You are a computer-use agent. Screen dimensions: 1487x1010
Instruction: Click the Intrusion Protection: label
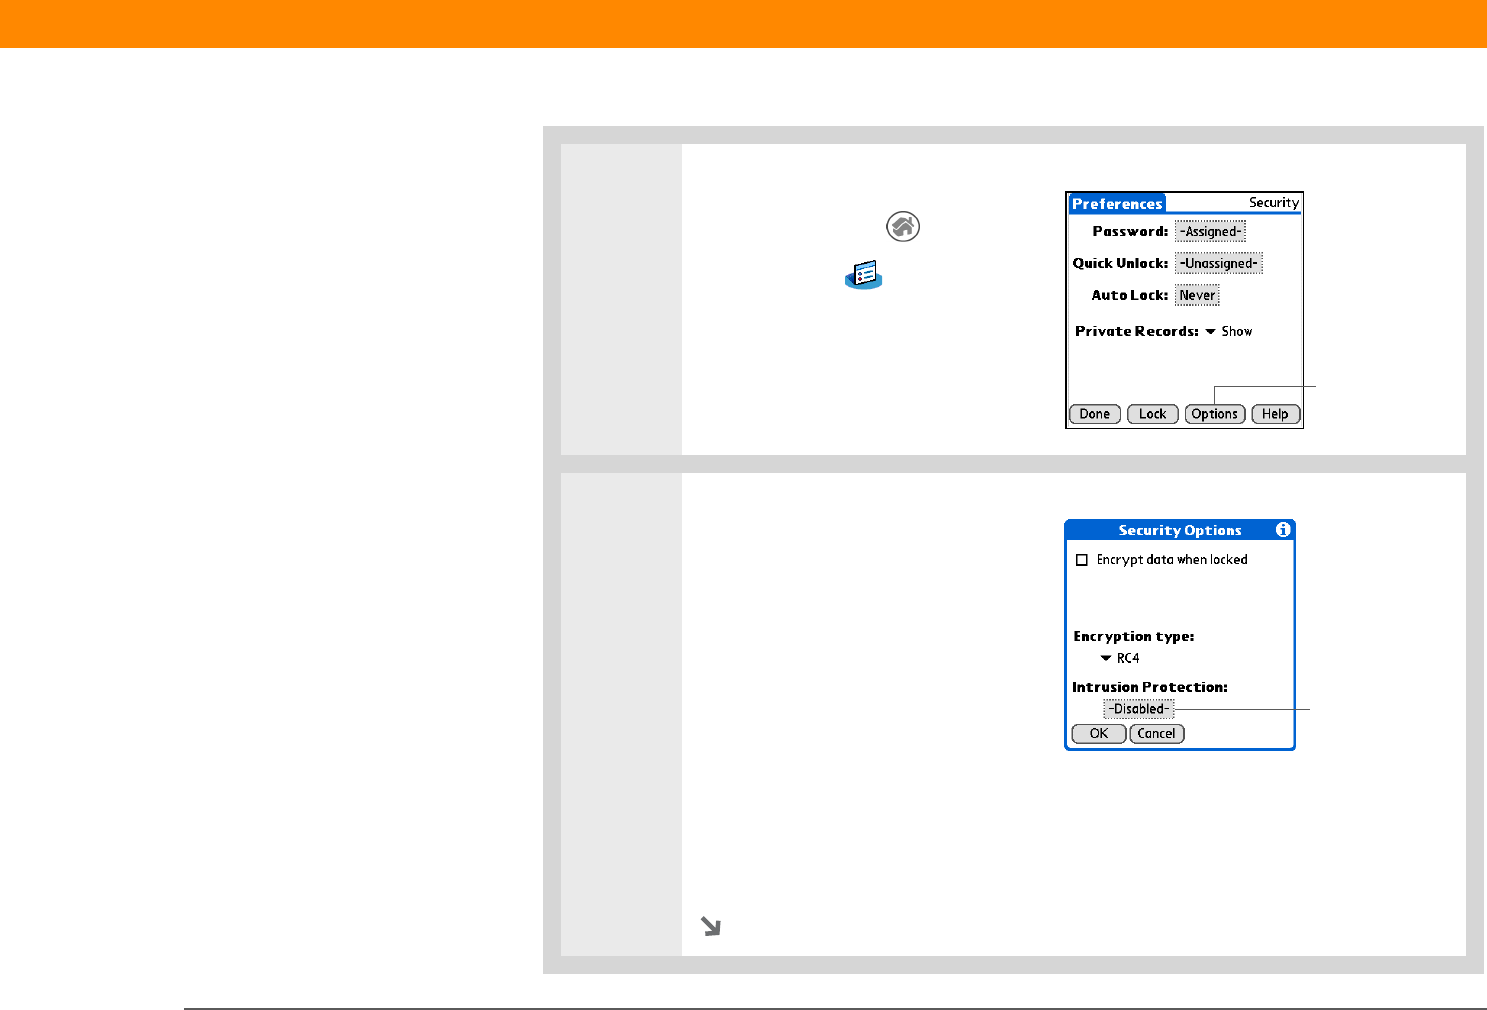point(1150,688)
